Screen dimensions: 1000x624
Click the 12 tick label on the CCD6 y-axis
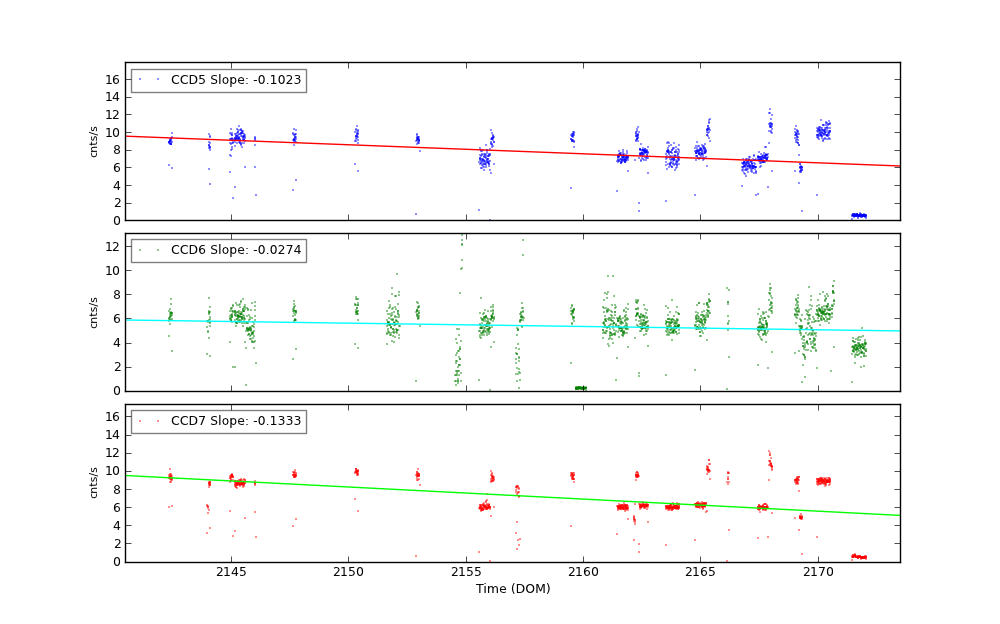click(113, 246)
